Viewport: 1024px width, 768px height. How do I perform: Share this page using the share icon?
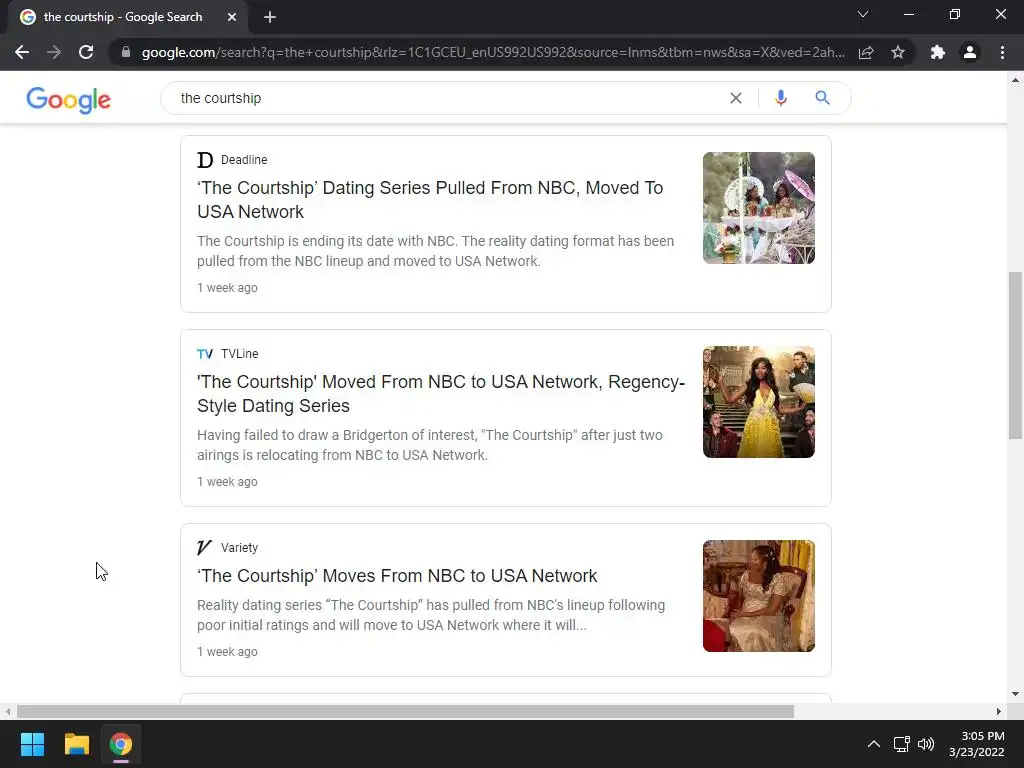(x=866, y=52)
